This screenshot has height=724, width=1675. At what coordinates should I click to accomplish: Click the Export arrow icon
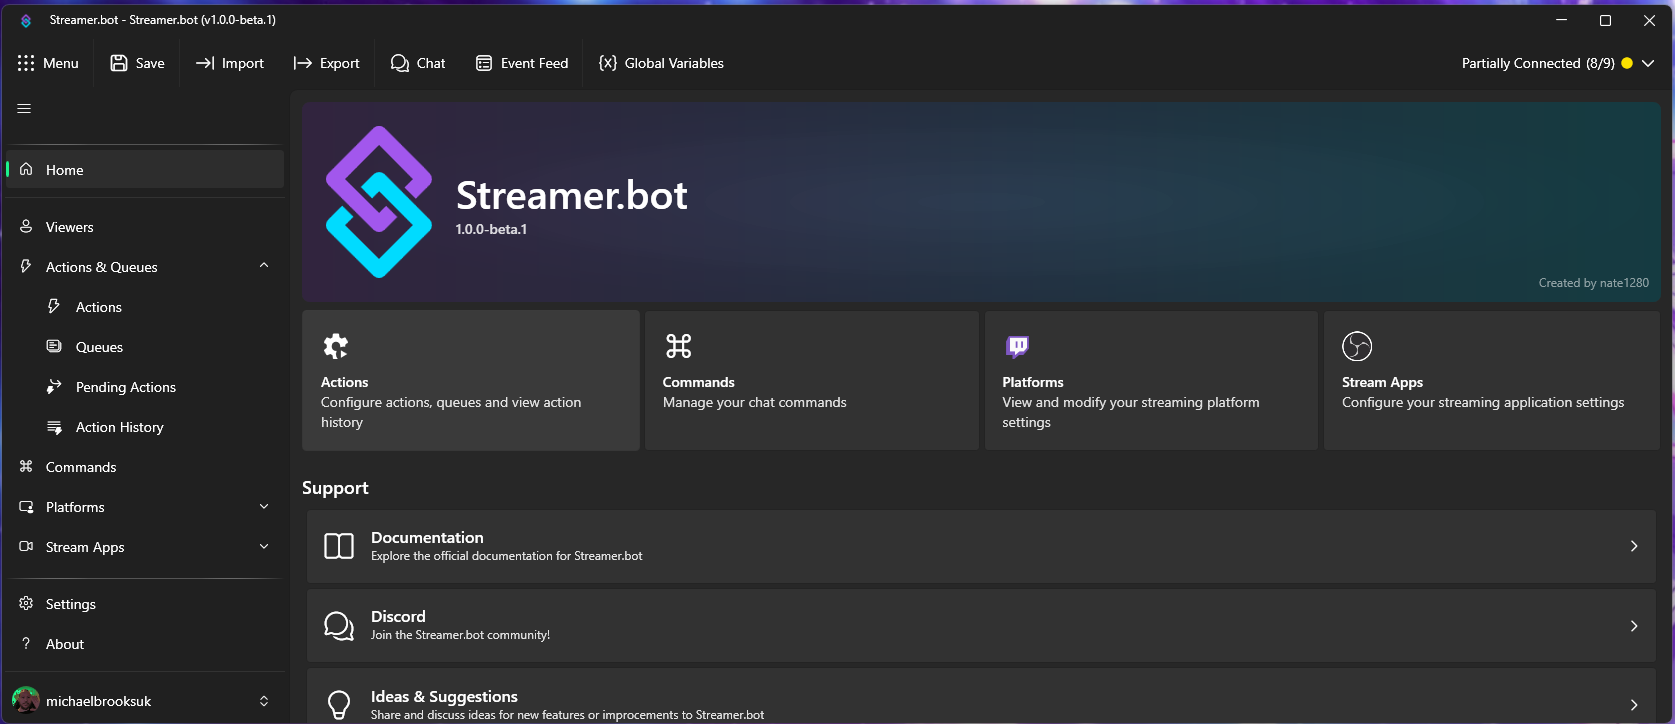point(302,63)
